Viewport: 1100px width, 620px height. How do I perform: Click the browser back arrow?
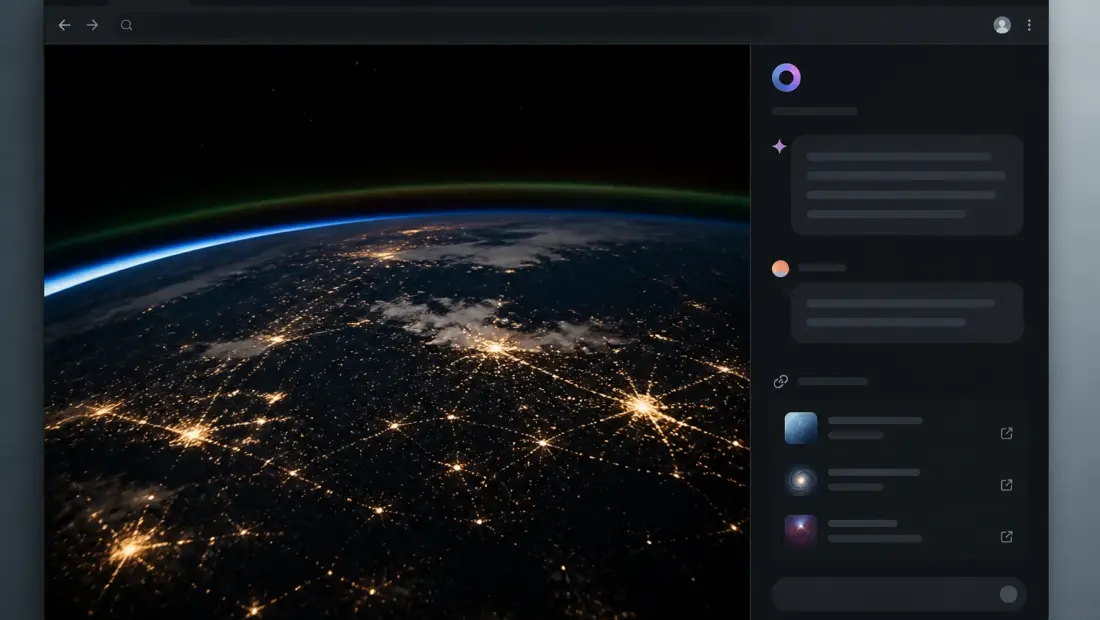click(65, 25)
